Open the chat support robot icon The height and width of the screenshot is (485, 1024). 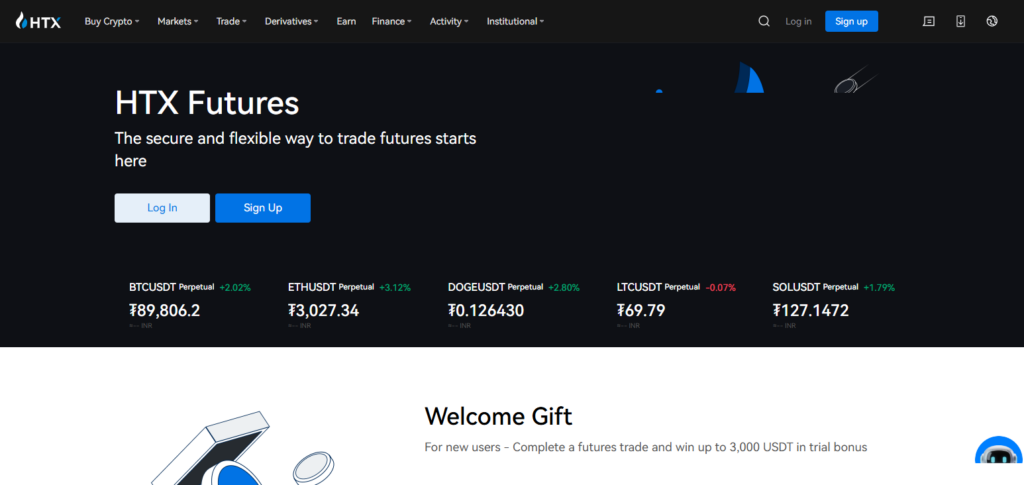tap(999, 450)
